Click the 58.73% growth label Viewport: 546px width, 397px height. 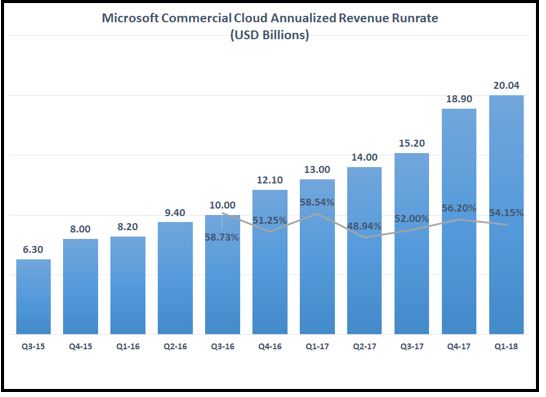[x=222, y=237]
